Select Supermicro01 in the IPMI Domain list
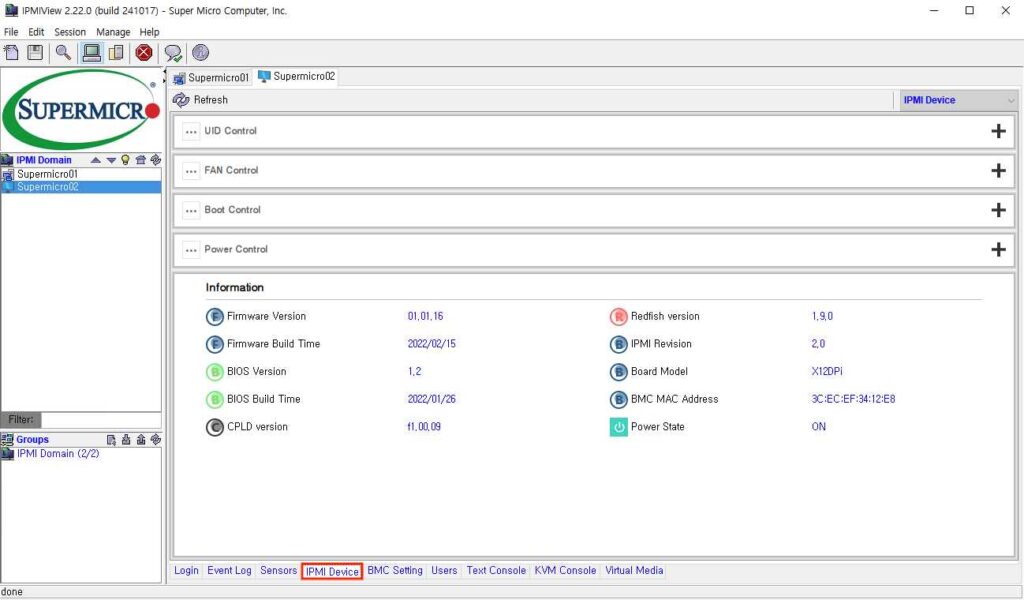Image resolution: width=1024 pixels, height=600 pixels. [81, 174]
